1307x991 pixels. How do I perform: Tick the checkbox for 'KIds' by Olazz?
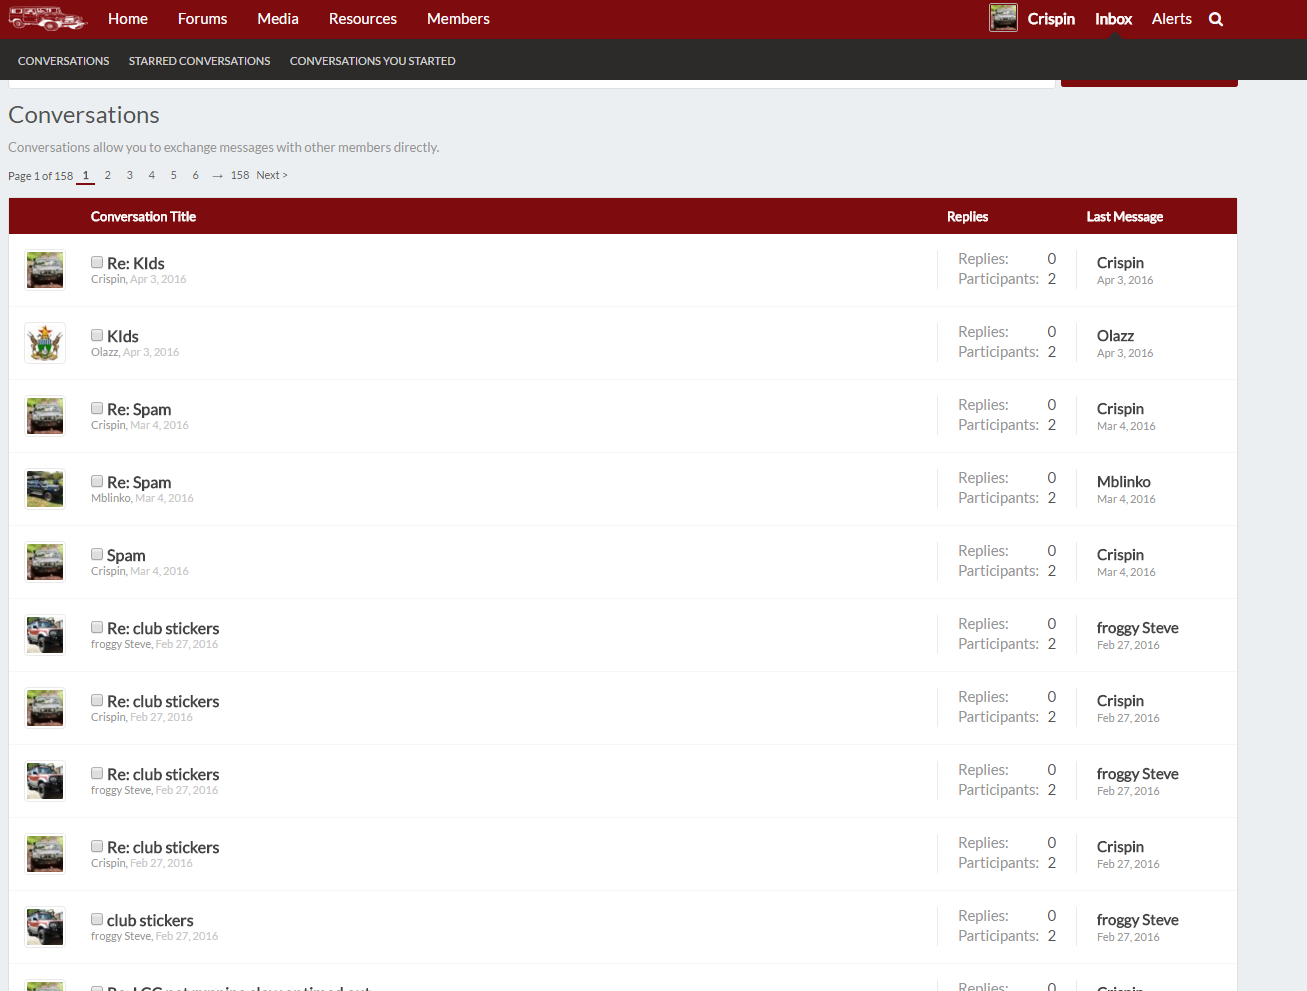click(x=97, y=335)
